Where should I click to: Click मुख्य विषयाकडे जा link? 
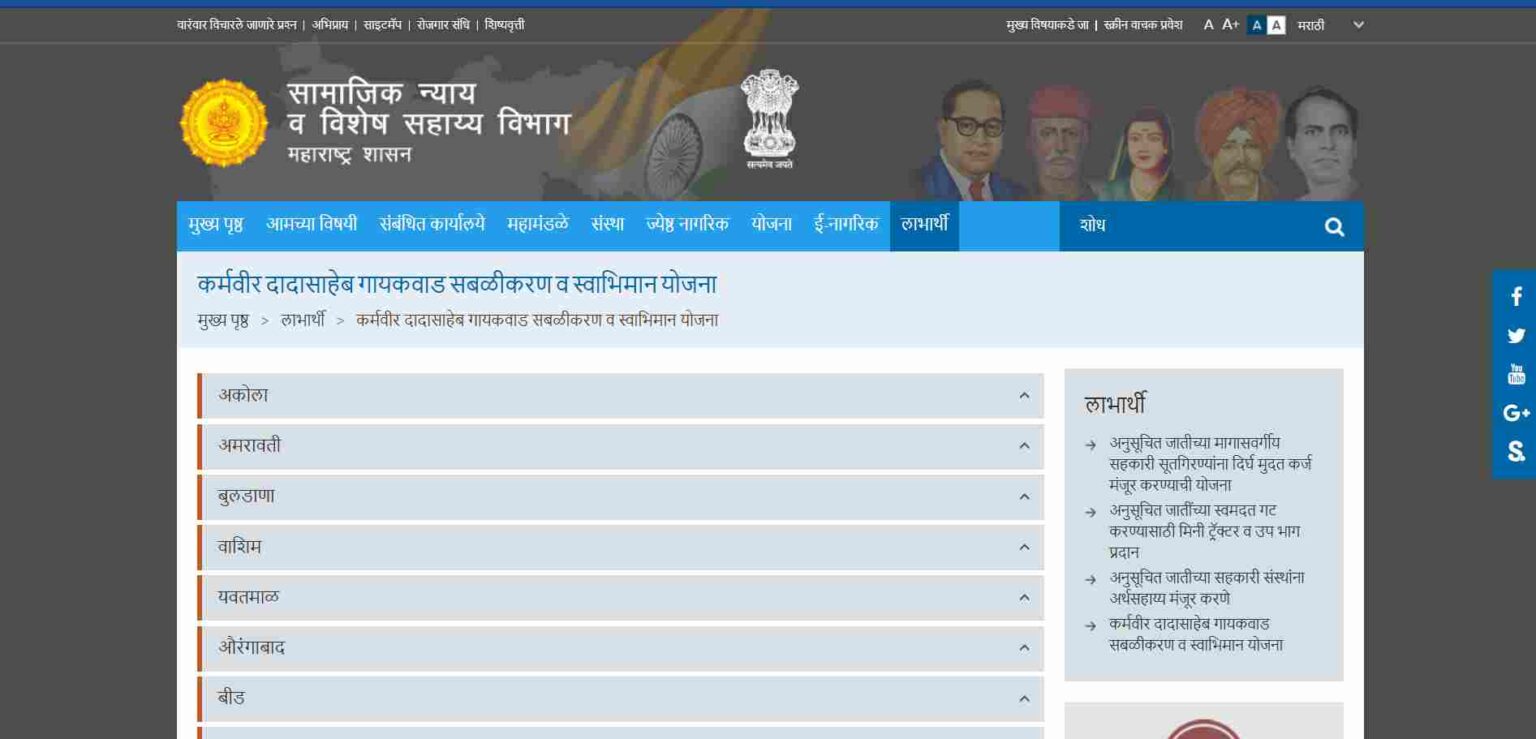click(x=1047, y=25)
